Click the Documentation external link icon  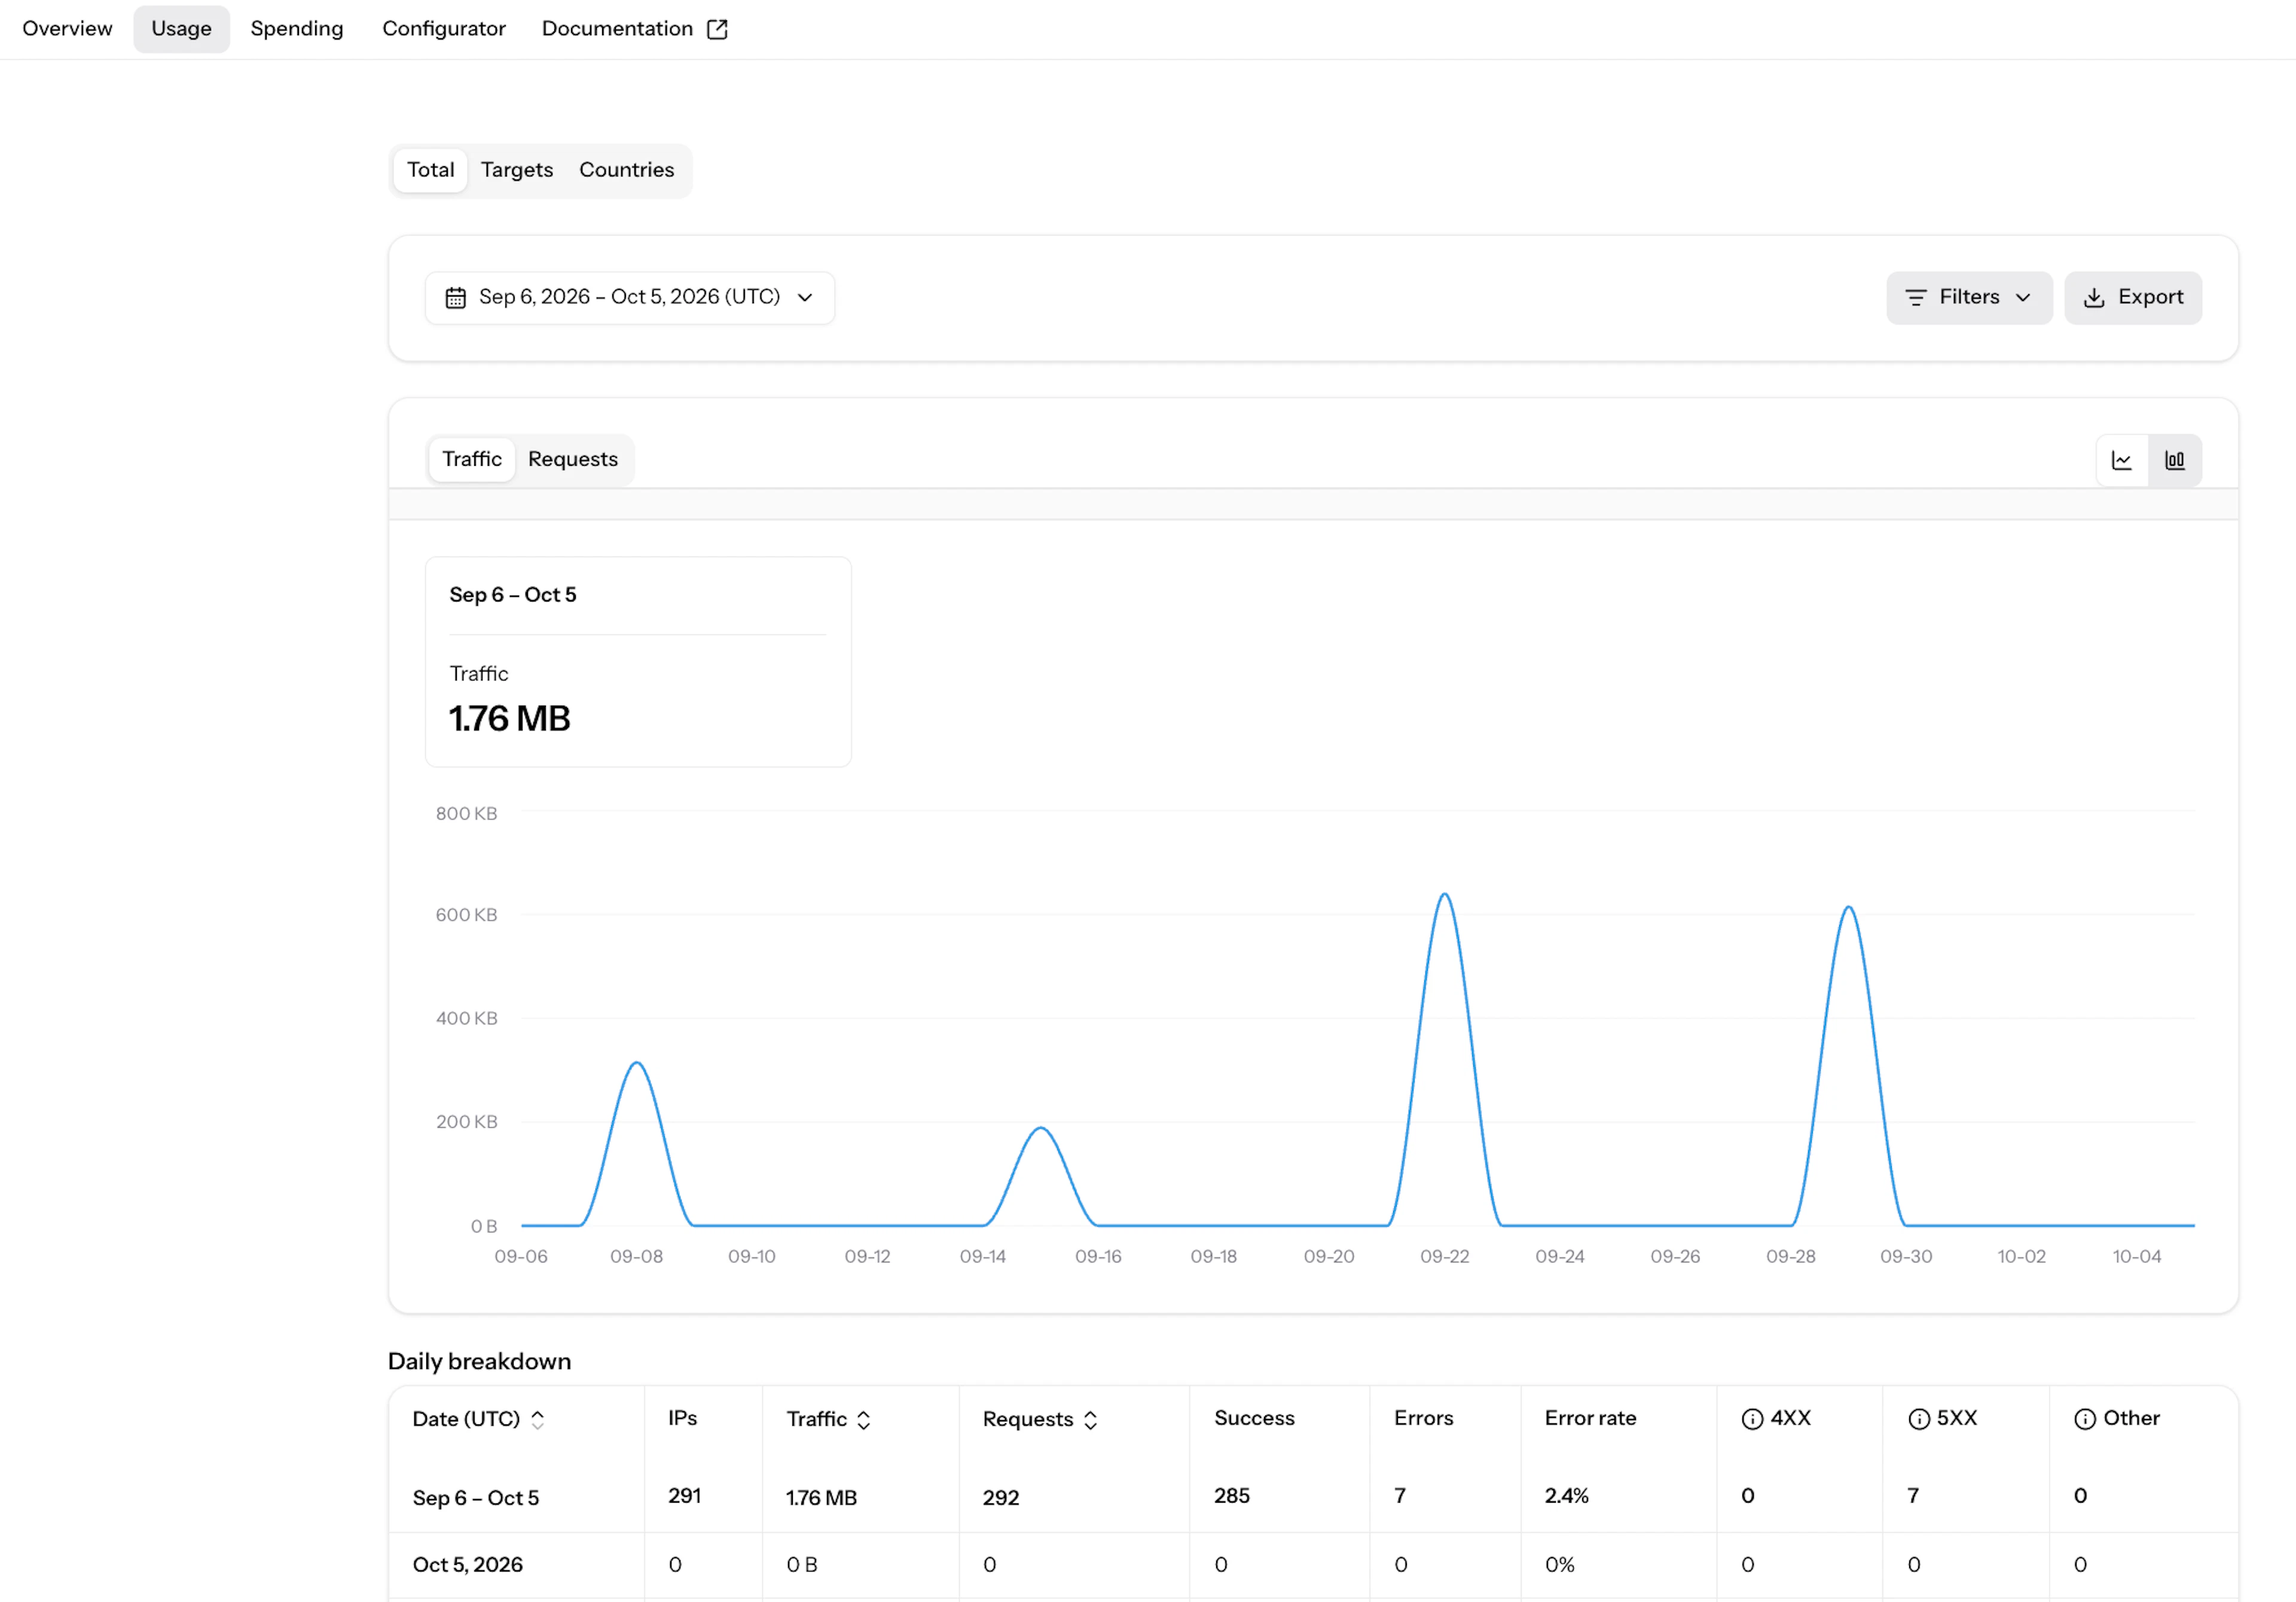click(x=717, y=29)
